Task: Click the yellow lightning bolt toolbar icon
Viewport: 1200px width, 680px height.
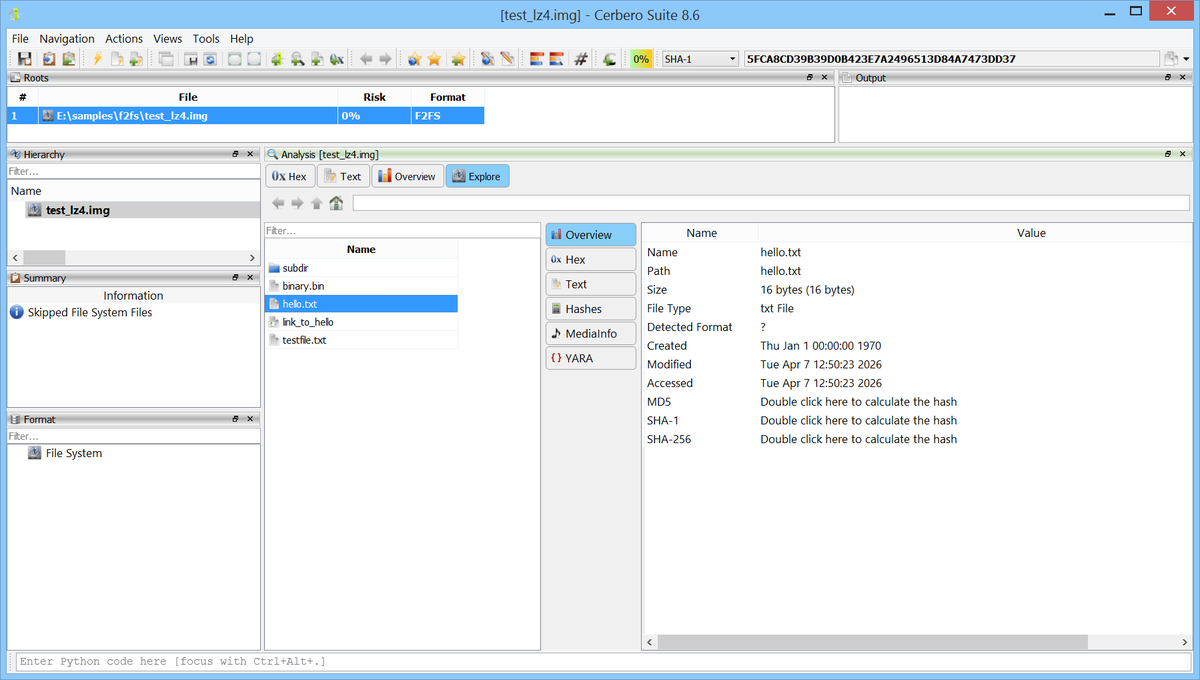Action: pyautogui.click(x=97, y=59)
